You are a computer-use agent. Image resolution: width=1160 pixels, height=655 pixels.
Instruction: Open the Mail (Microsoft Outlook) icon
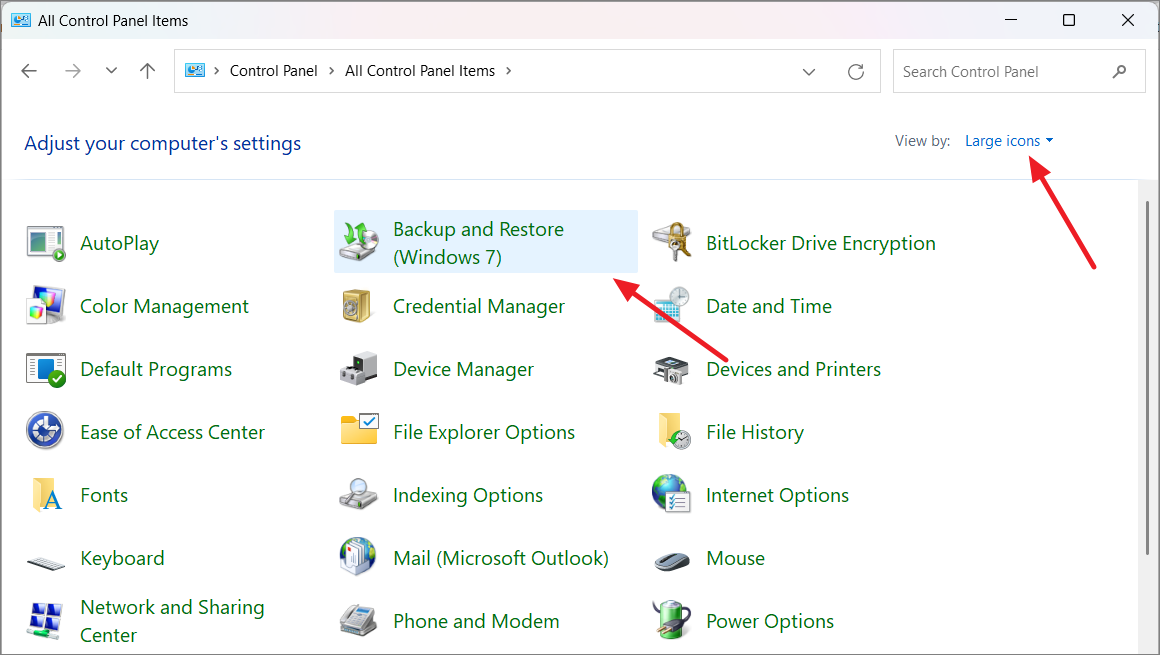[x=359, y=557]
